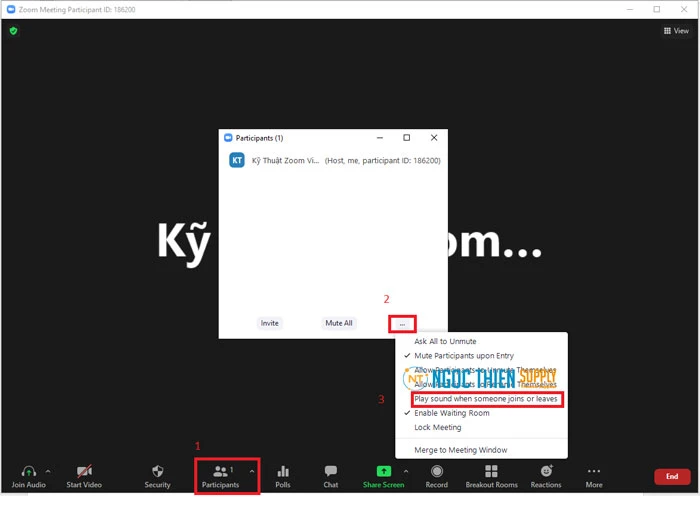The width and height of the screenshot is (700, 521).
Task: Click the green encryption shield icon
Action: (x=13, y=31)
